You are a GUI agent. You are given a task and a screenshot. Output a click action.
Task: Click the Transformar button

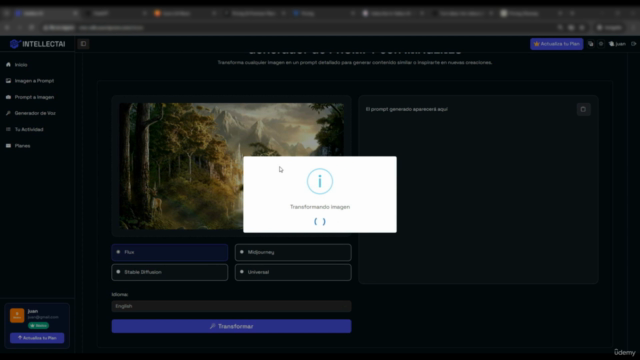click(231, 326)
